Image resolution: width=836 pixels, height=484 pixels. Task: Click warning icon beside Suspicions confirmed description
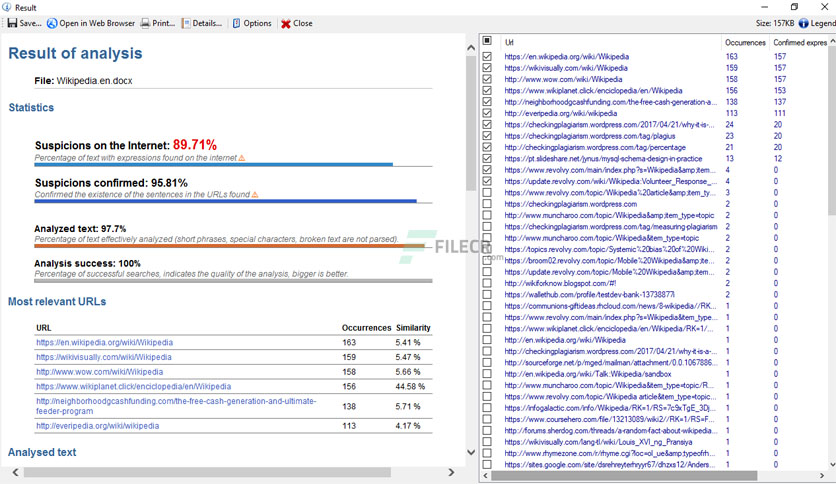(255, 195)
